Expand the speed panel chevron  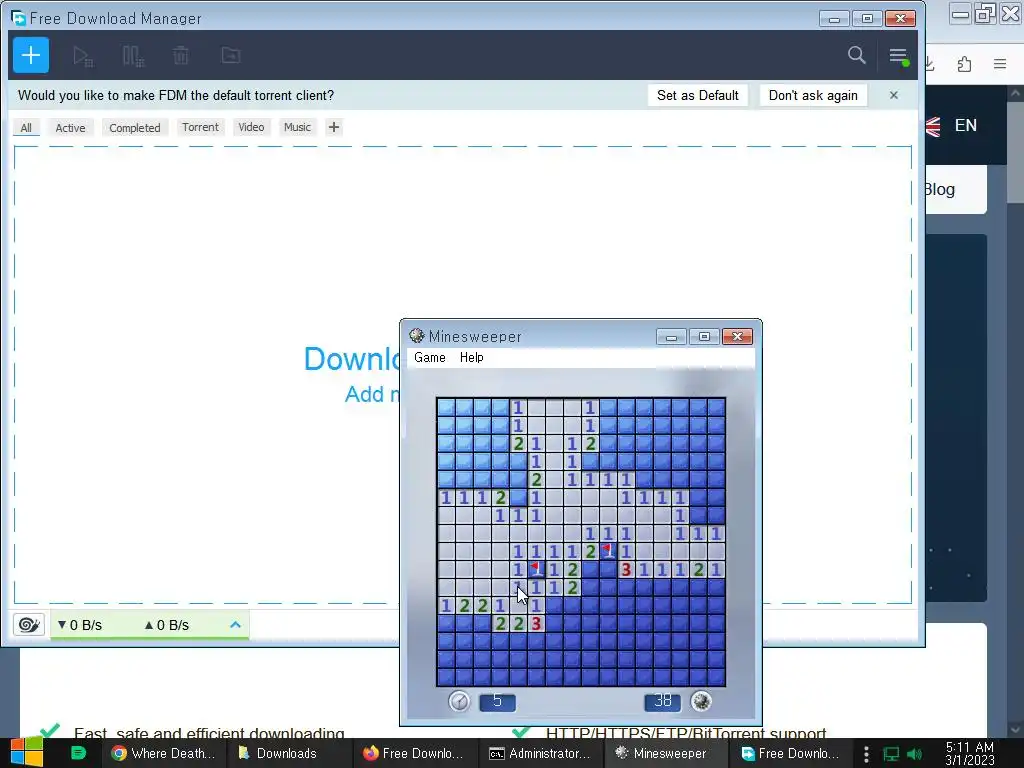pyautogui.click(x=236, y=625)
